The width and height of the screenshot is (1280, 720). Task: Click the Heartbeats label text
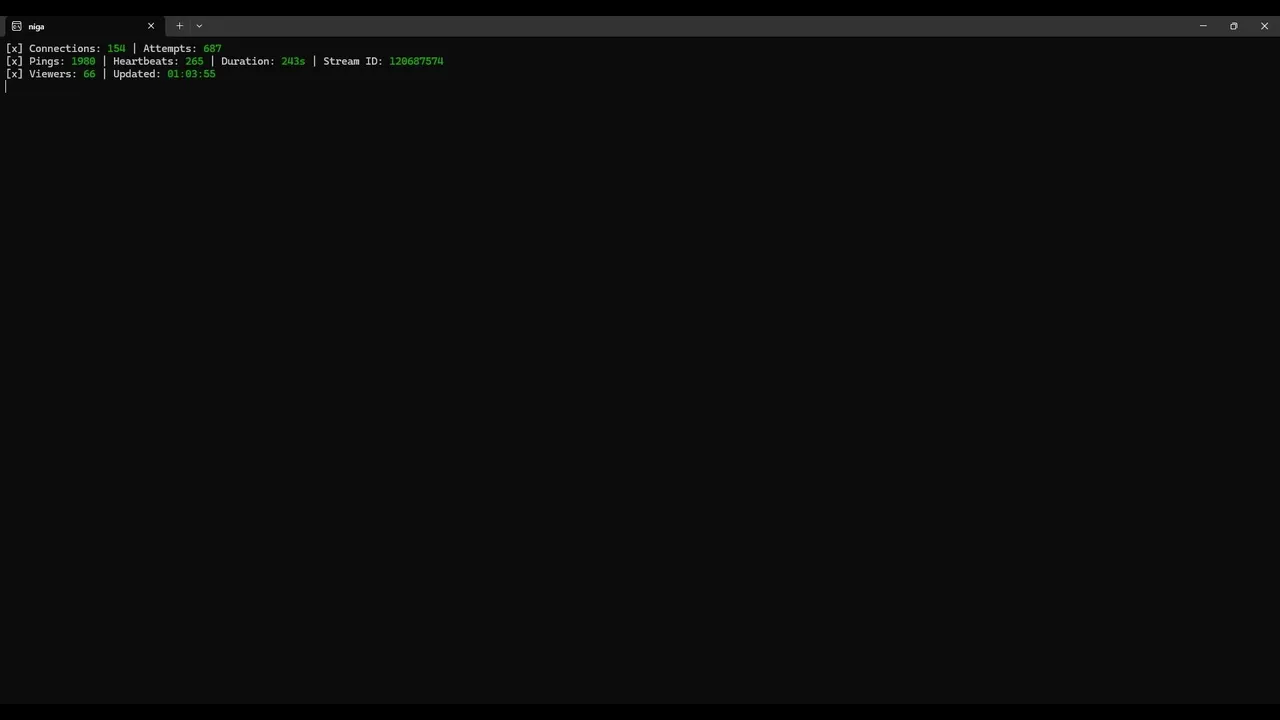[146, 61]
